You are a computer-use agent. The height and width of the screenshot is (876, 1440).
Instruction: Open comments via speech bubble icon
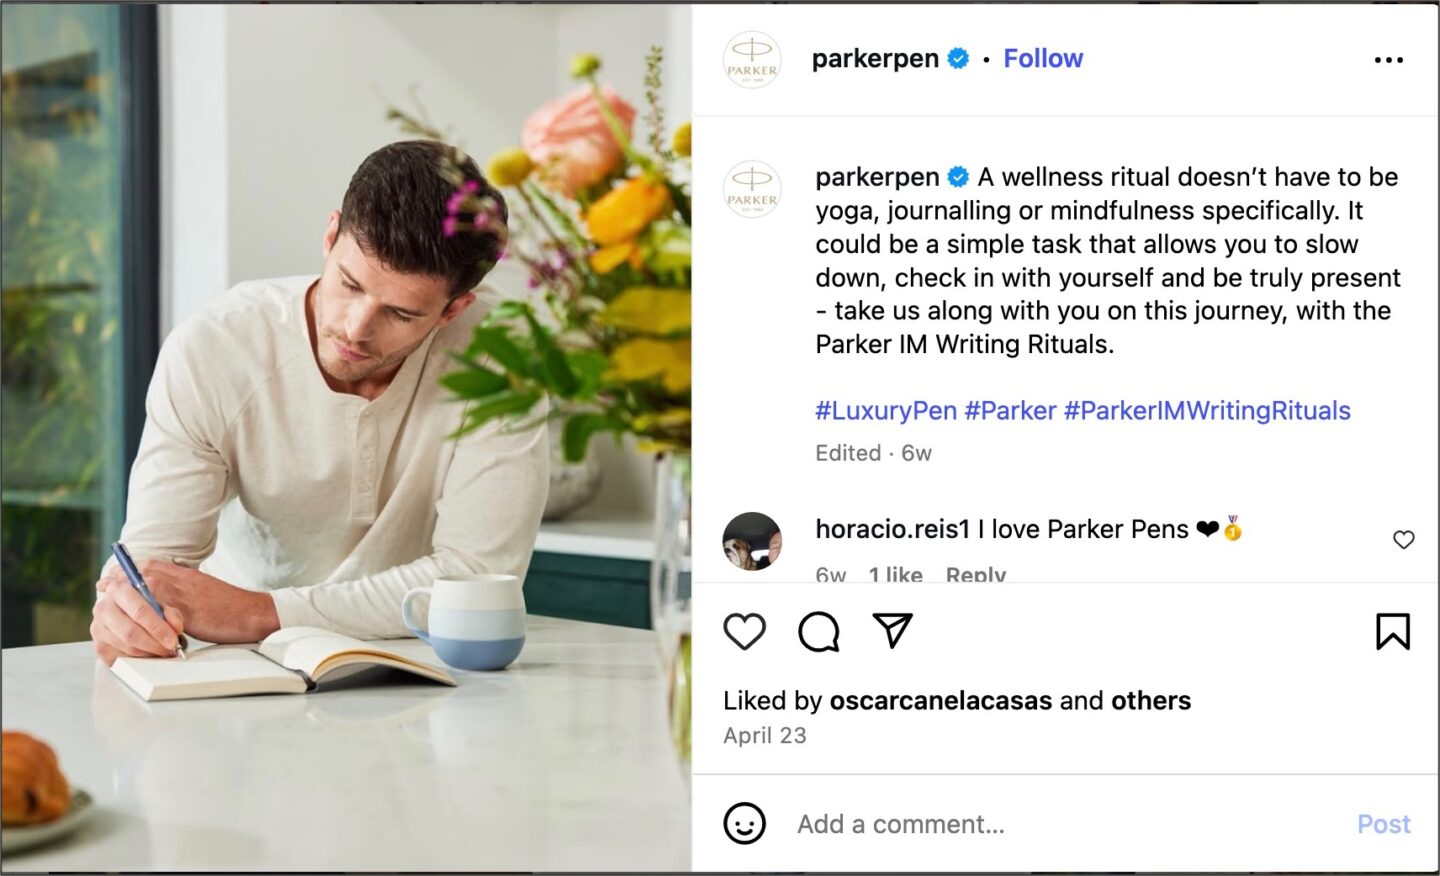[819, 631]
